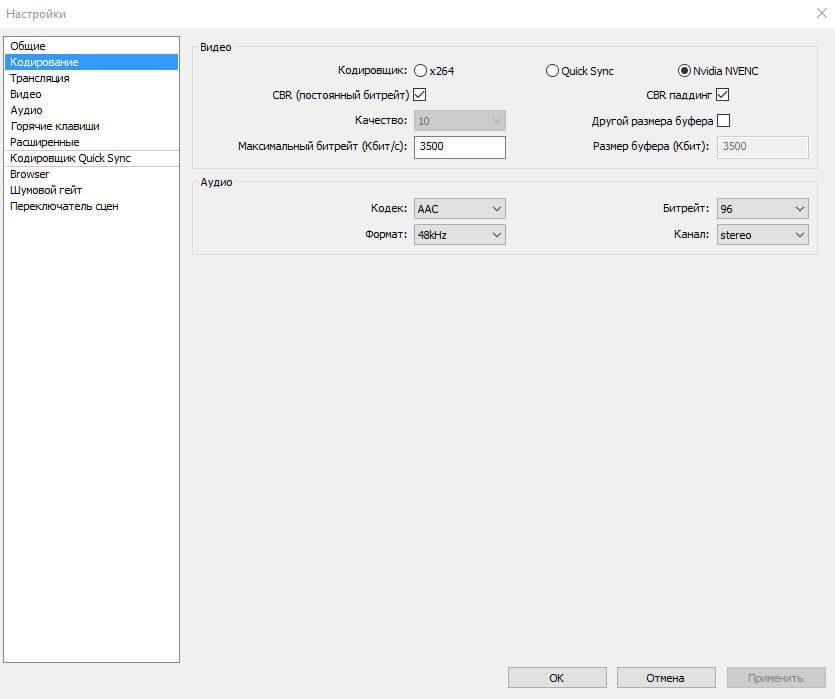Click the Максимальный битрейт input field
Screen dimensions: 835x699
click(x=460, y=147)
